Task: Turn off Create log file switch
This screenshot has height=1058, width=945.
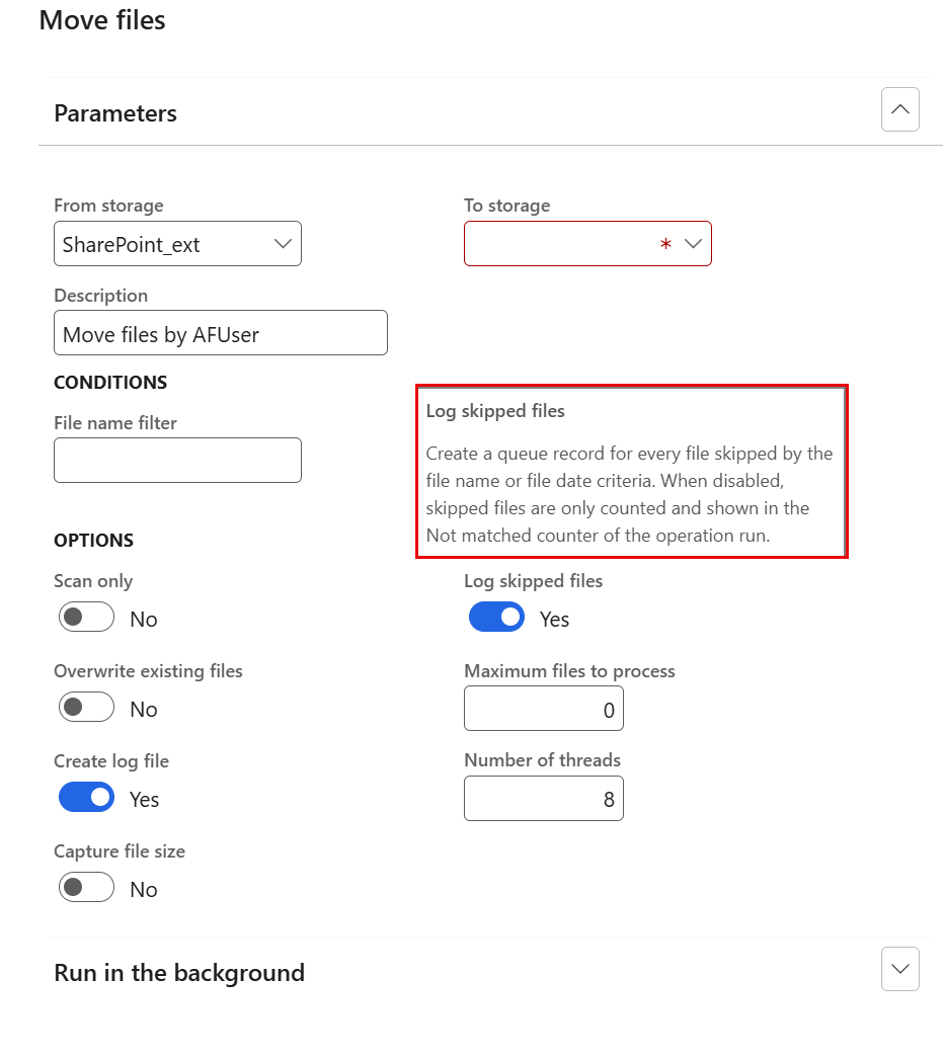Action: pos(86,797)
